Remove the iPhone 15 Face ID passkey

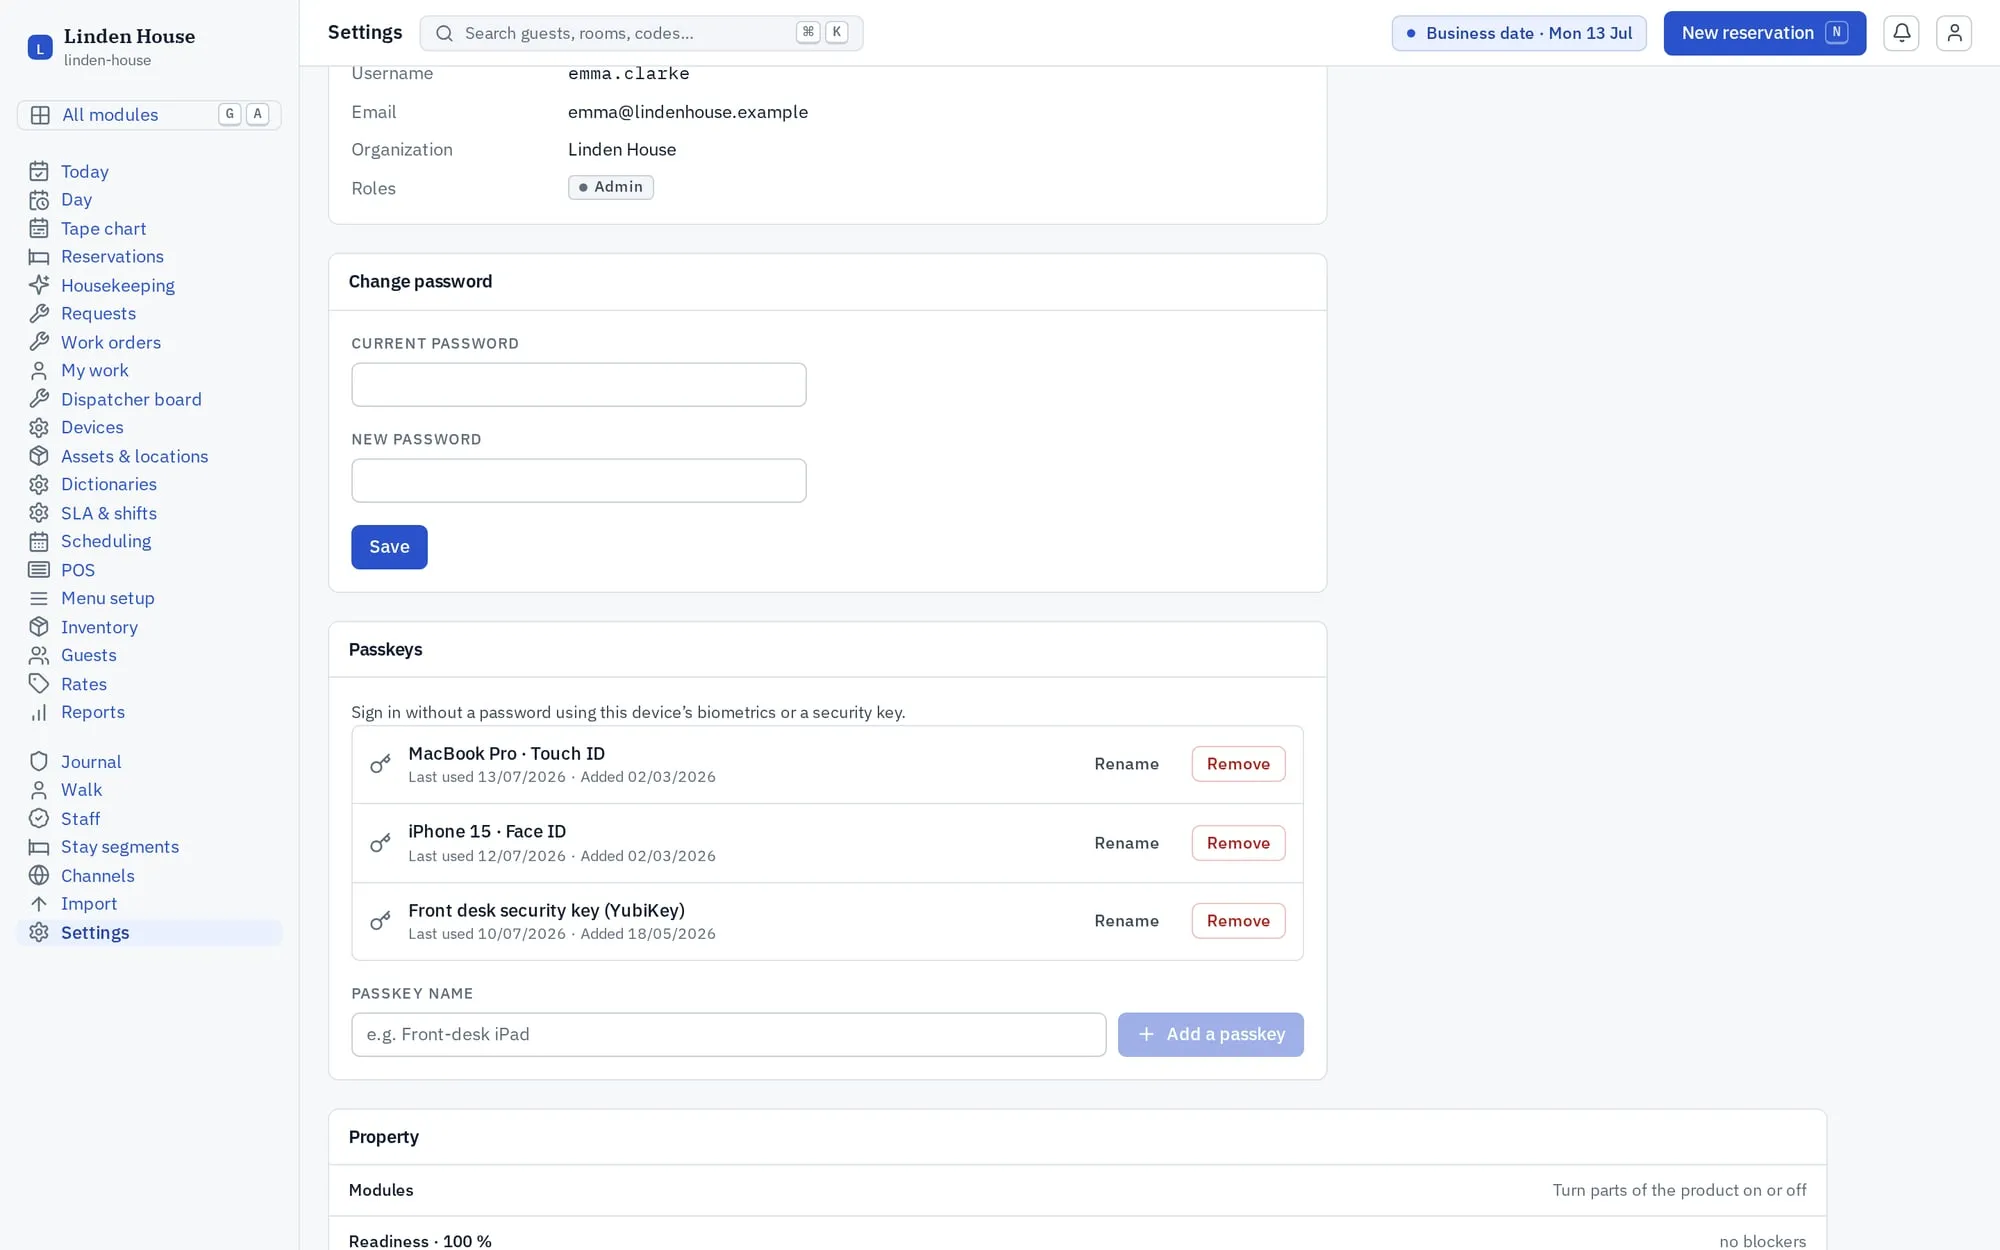click(1238, 843)
